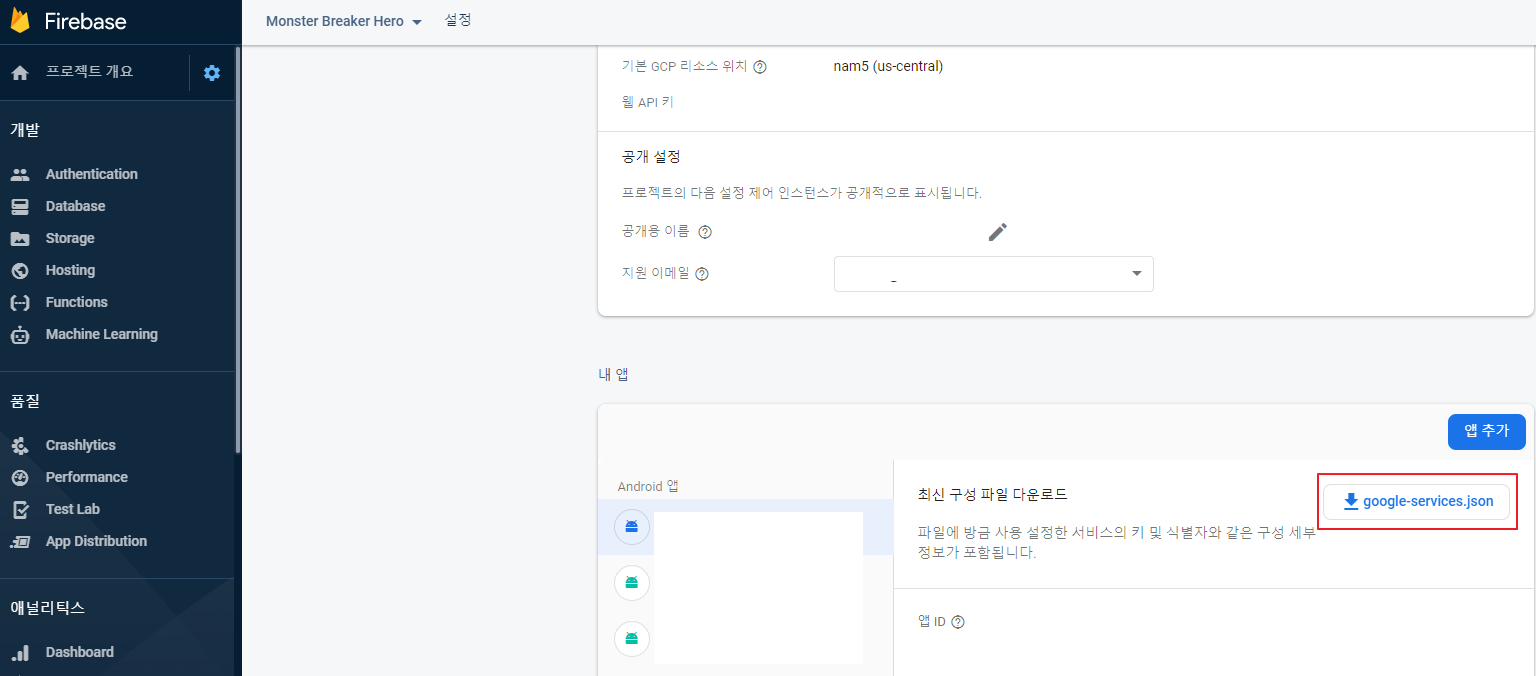The image size is (1536, 676).
Task: Click the Authentication people icon
Action: [x=20, y=174]
